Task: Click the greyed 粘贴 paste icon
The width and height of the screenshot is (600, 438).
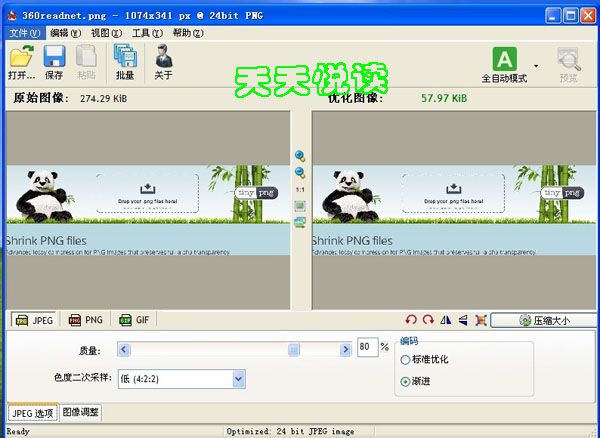Action: (86, 61)
